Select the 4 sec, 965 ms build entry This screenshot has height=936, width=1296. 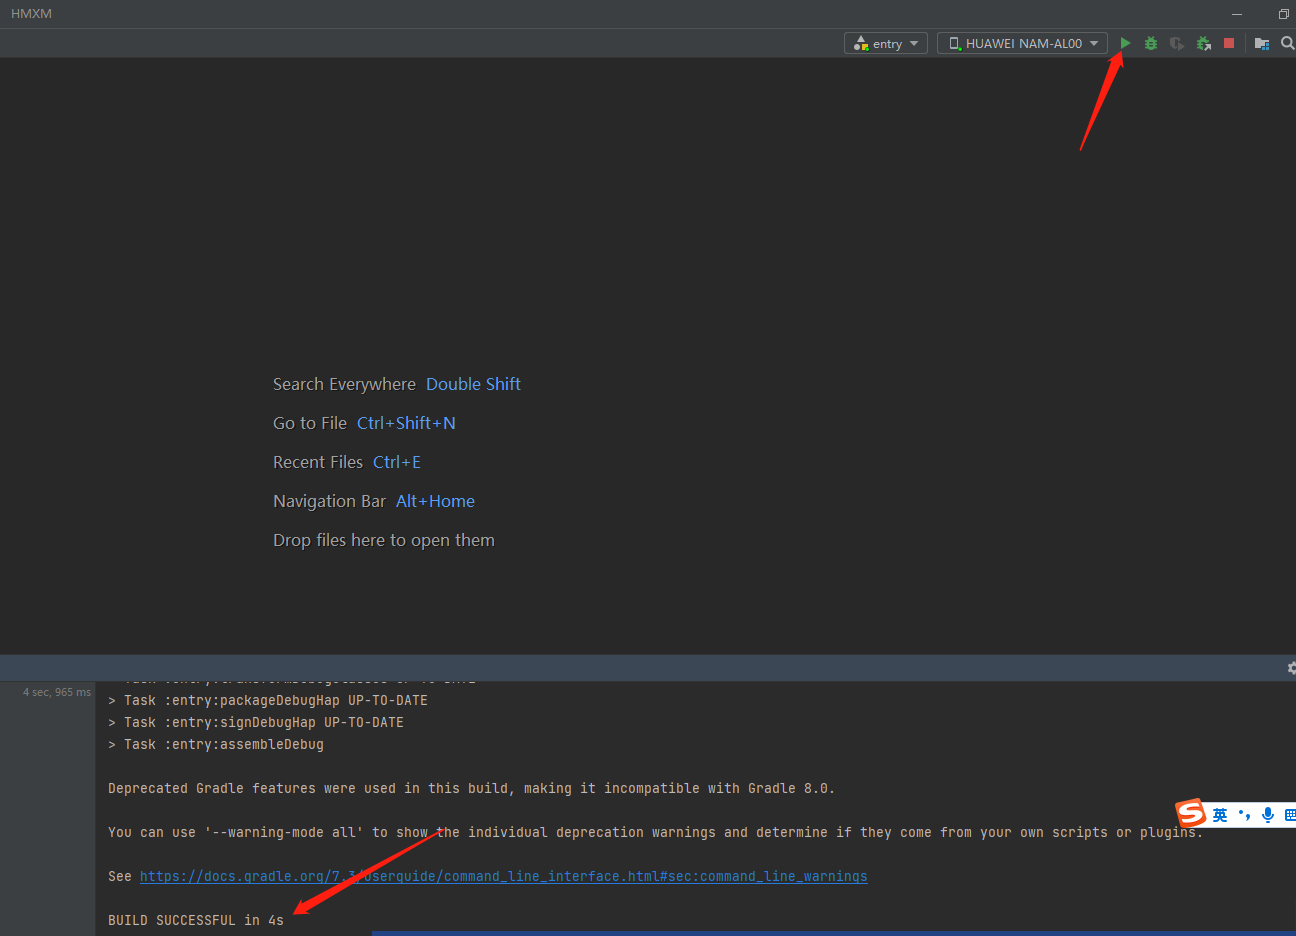click(x=57, y=692)
